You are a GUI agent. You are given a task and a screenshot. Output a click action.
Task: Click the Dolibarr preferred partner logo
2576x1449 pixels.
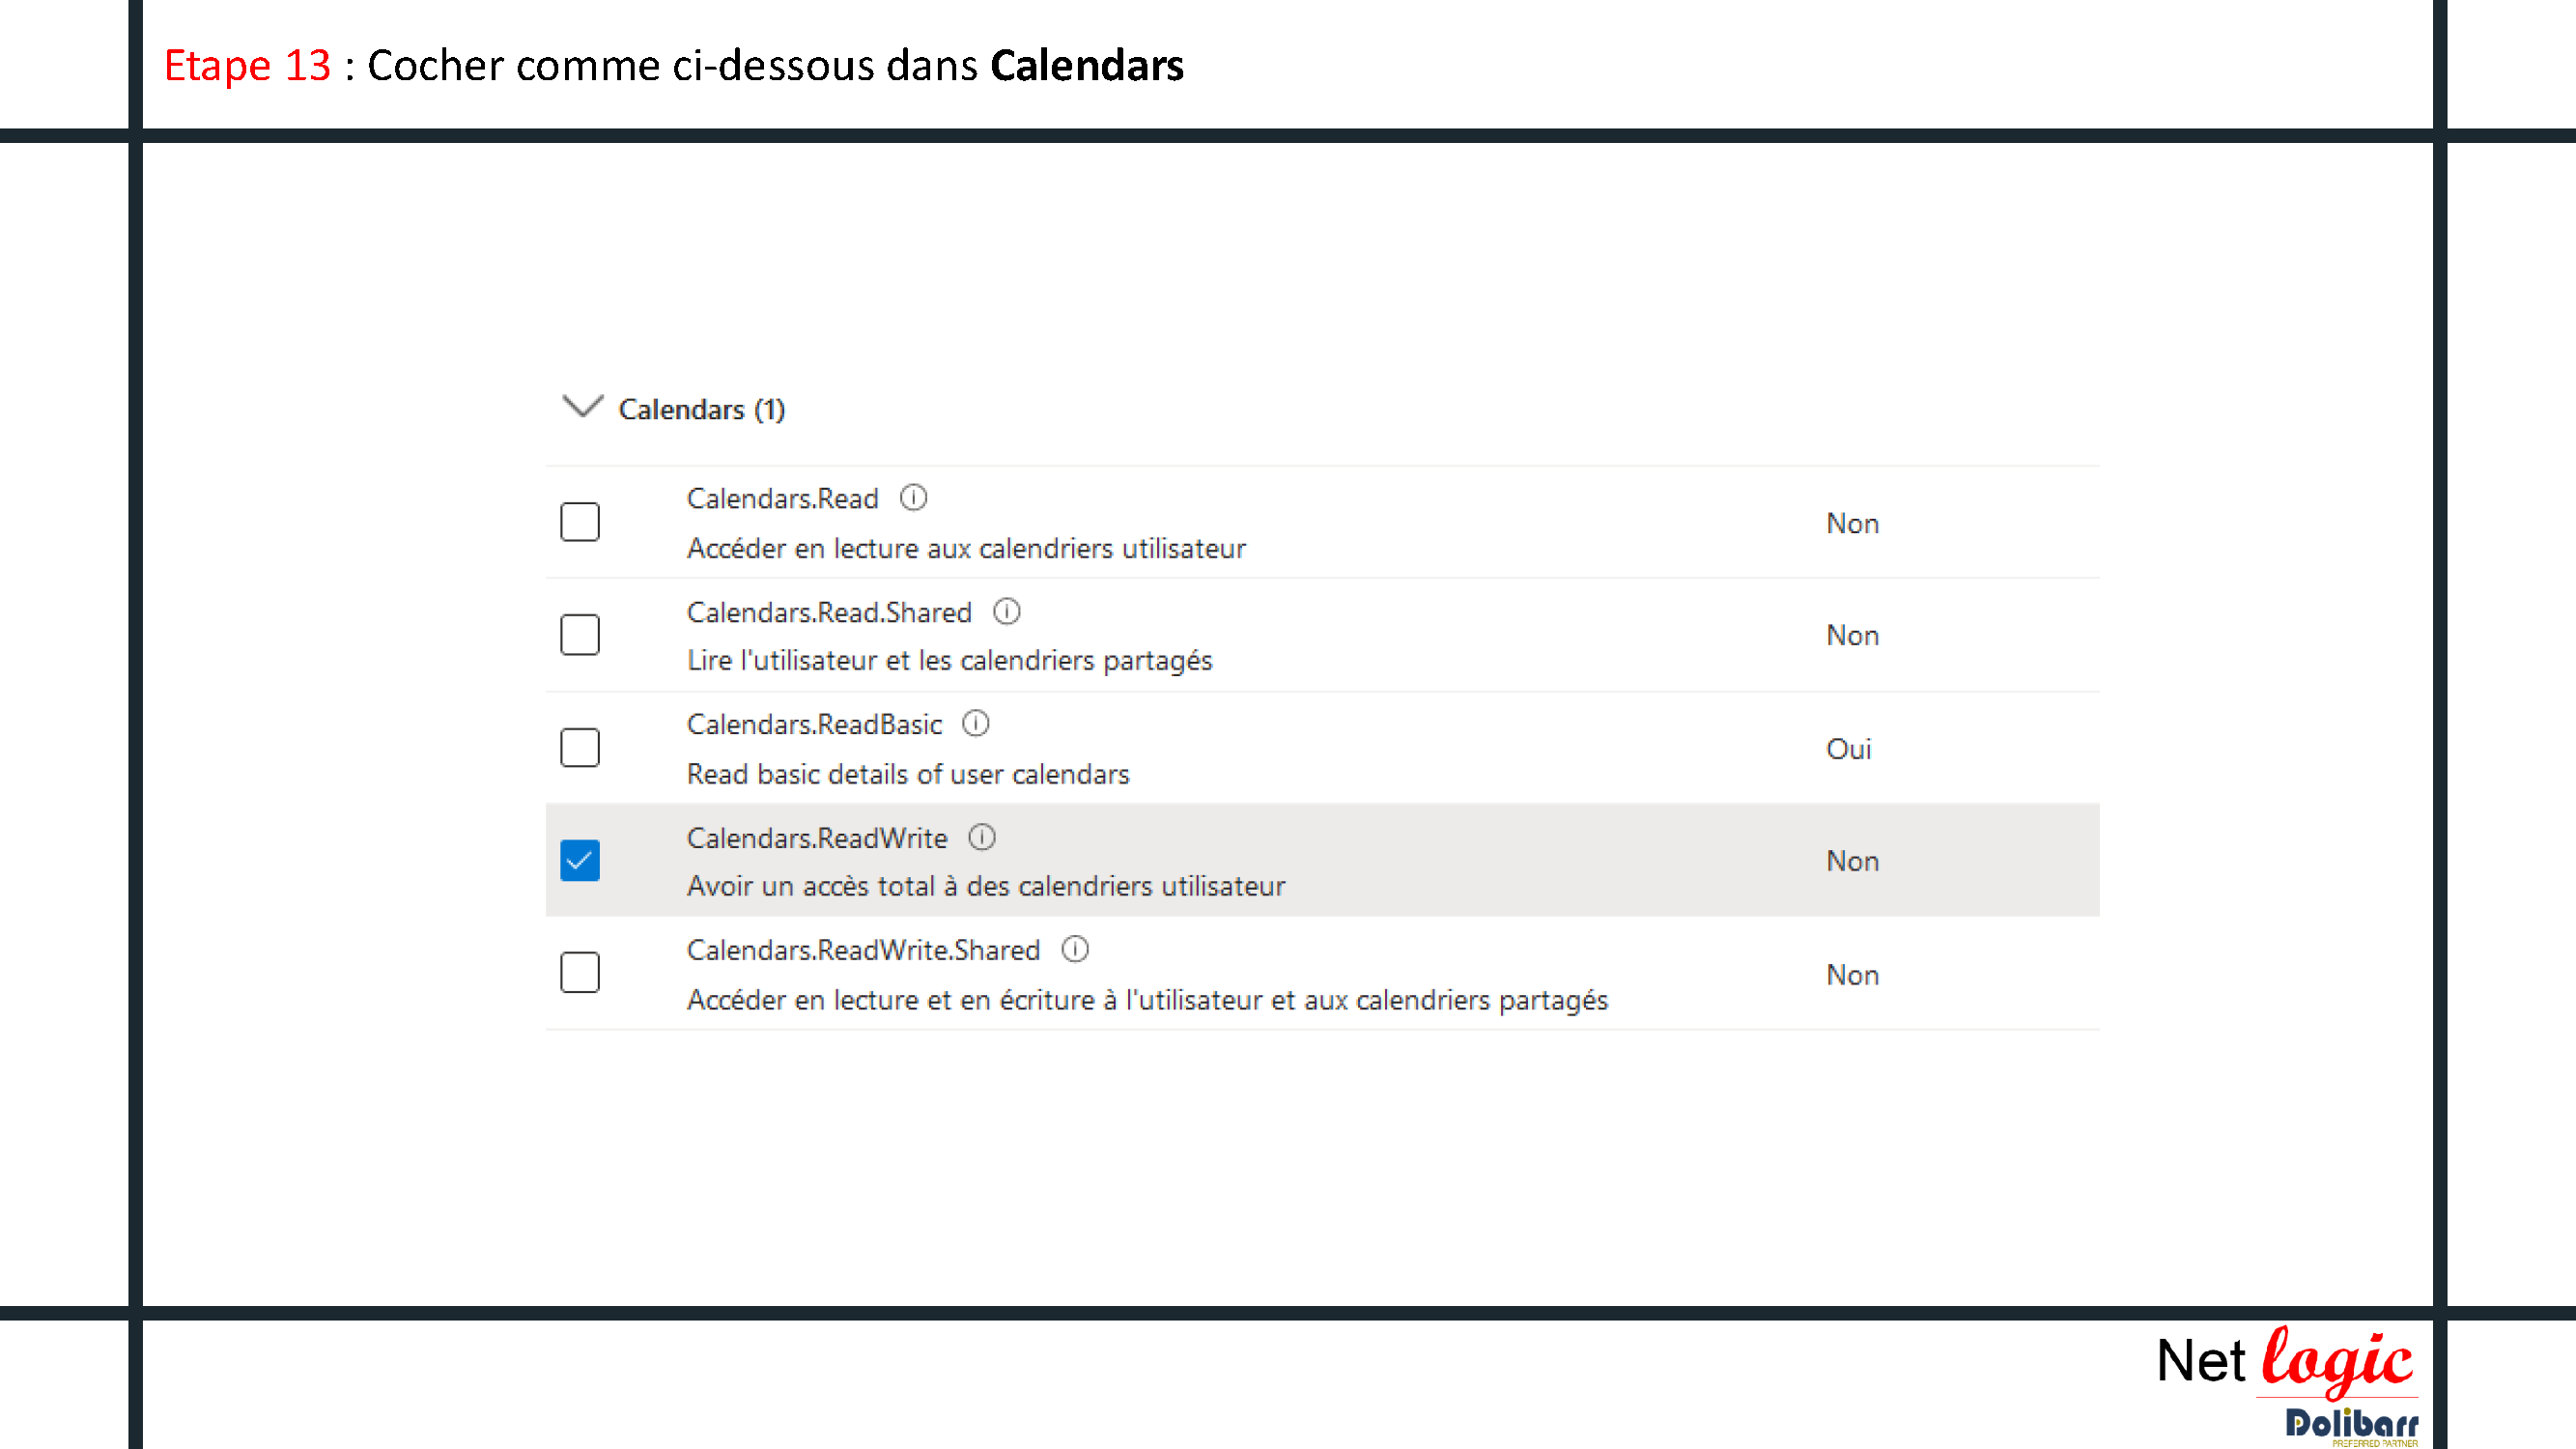[x=2351, y=1424]
